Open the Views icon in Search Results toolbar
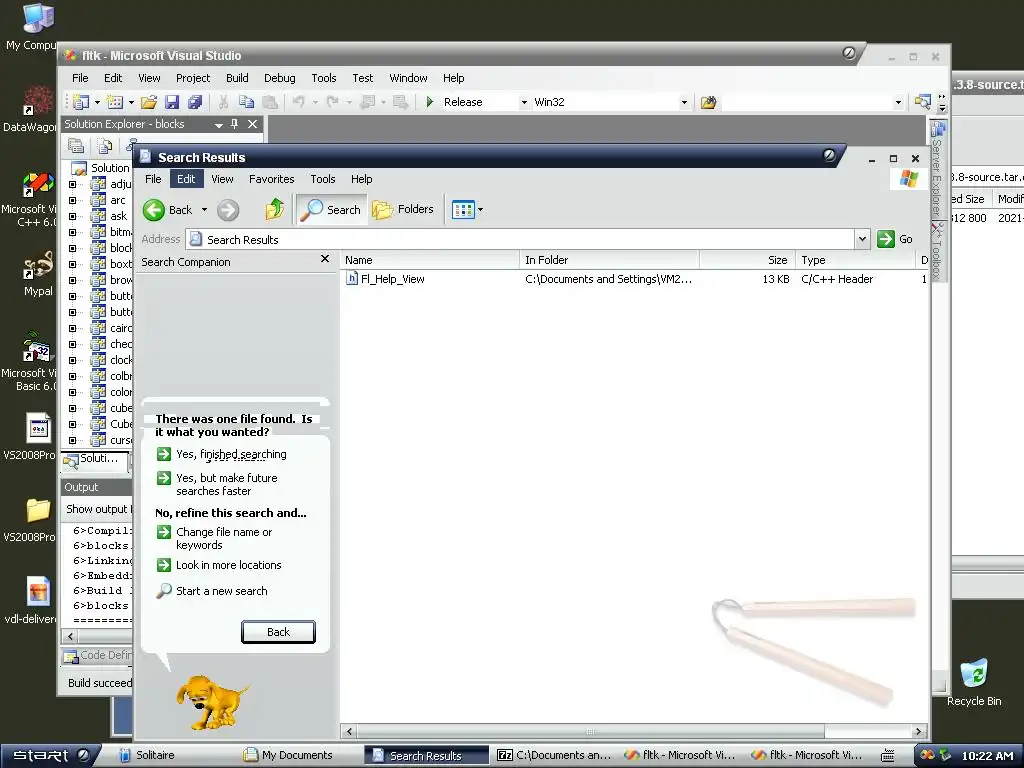Viewport: 1024px width, 768px height. (463, 210)
